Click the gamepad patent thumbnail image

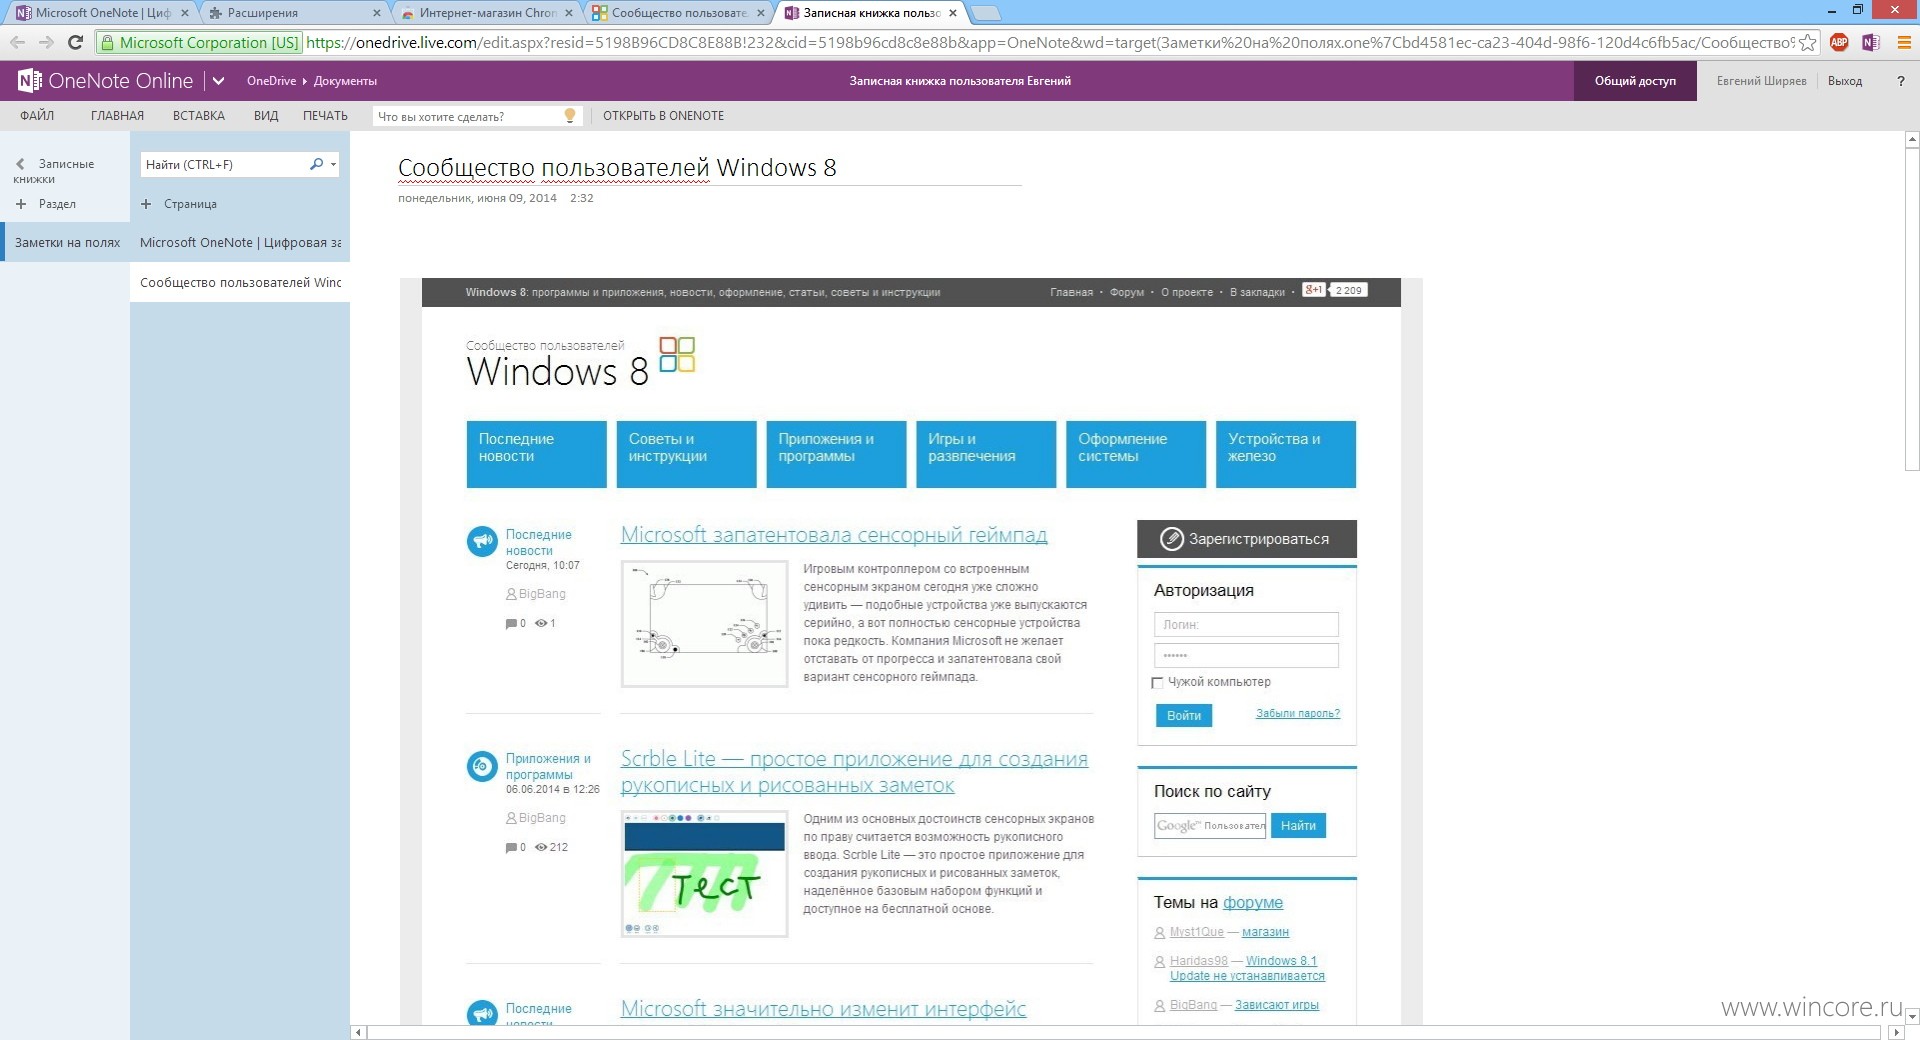704,624
